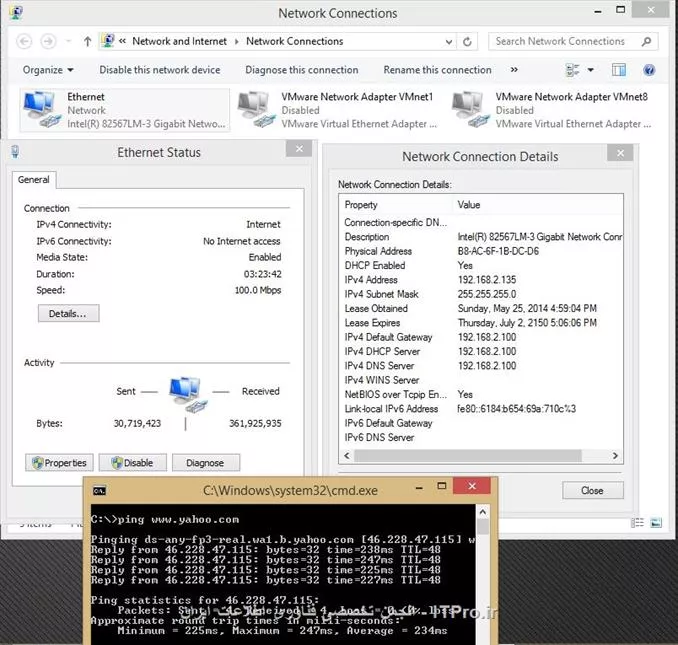Select the IPv4 Subnet Mask row

click(481, 294)
